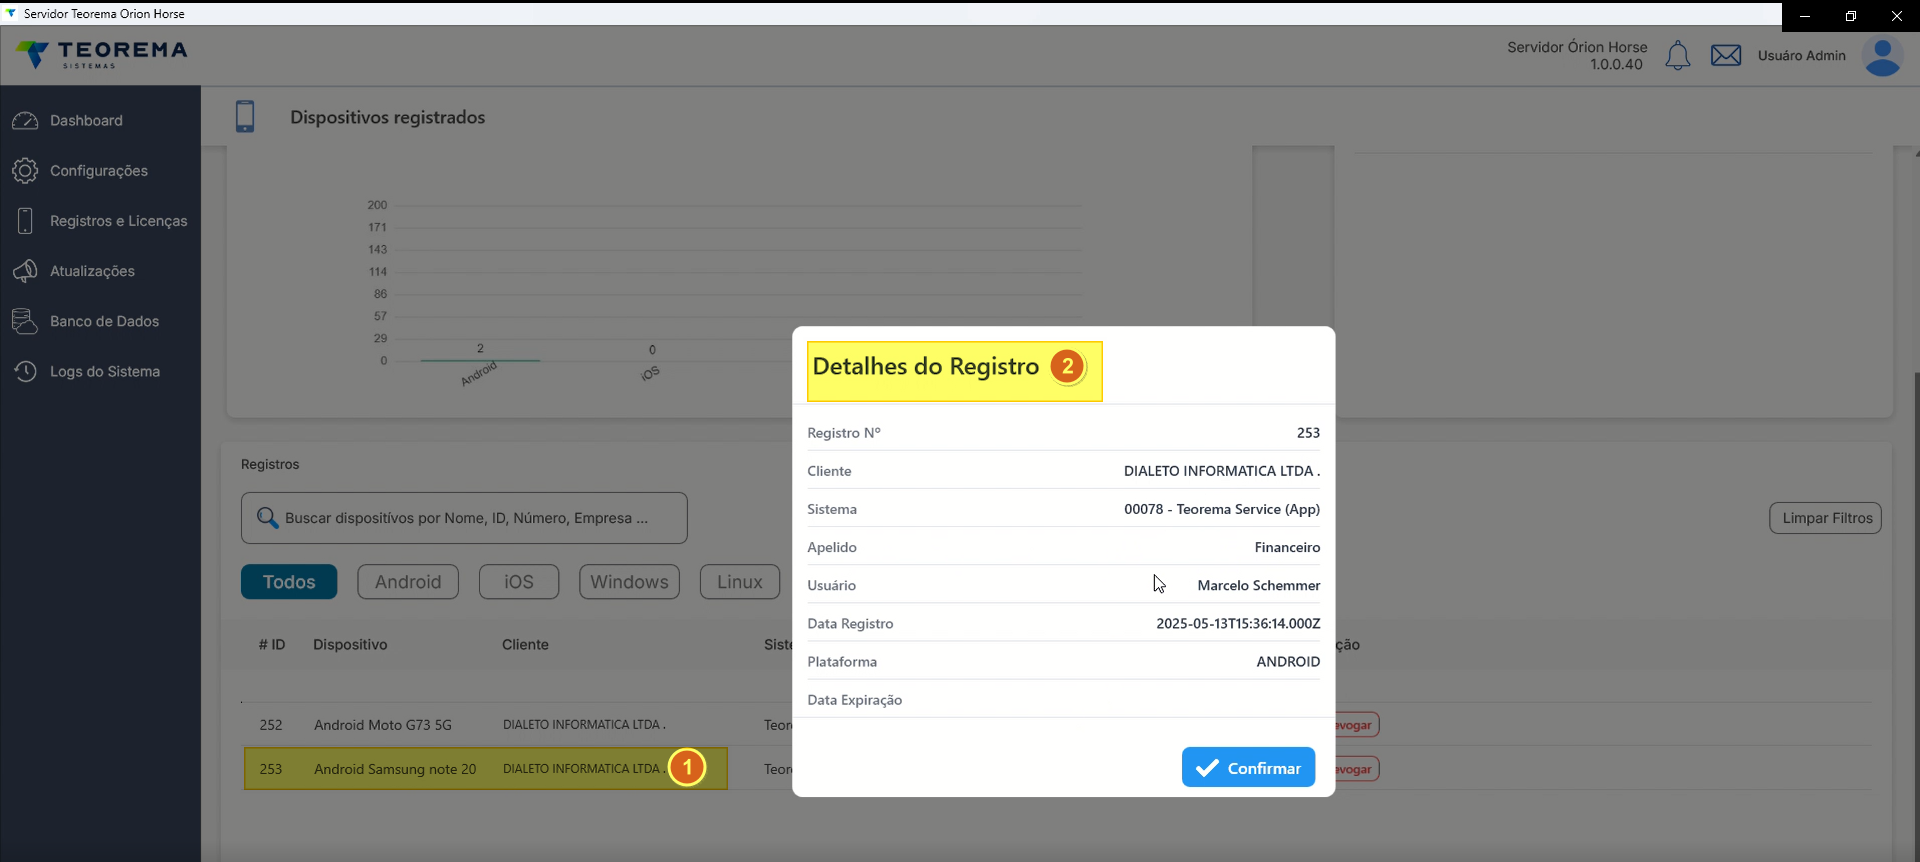Open the mail envelope icon

pos(1726,56)
